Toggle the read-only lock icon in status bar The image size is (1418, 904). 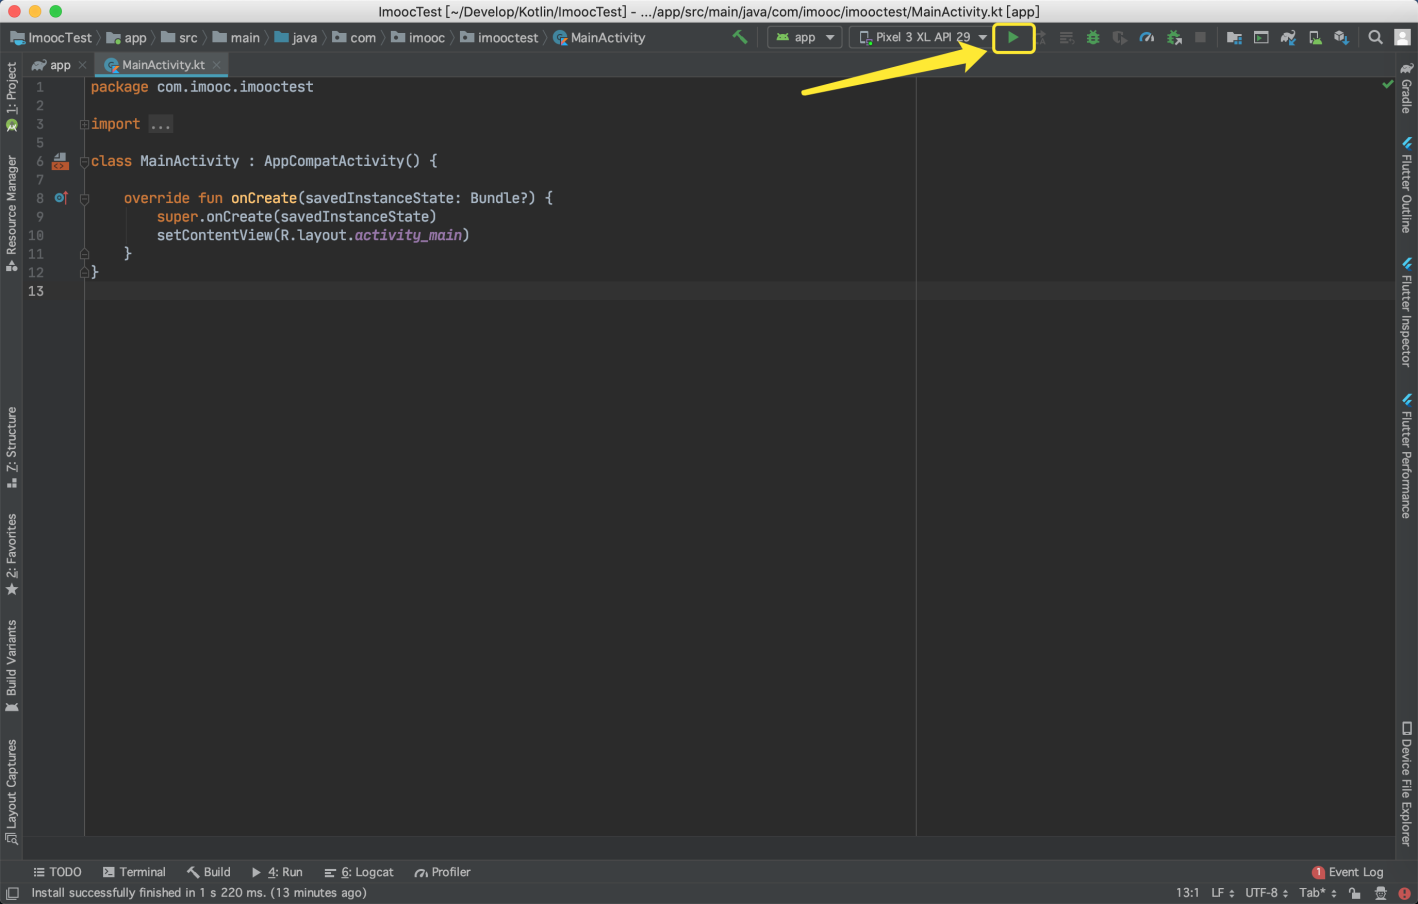[x=1354, y=893]
